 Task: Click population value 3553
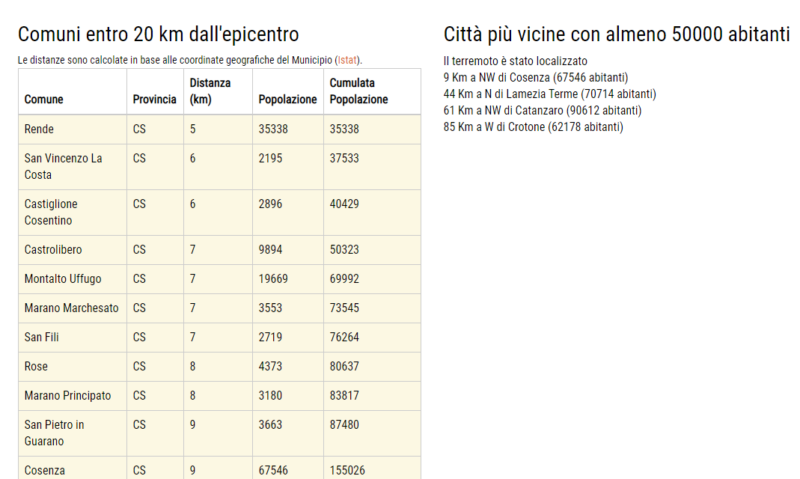(x=270, y=308)
